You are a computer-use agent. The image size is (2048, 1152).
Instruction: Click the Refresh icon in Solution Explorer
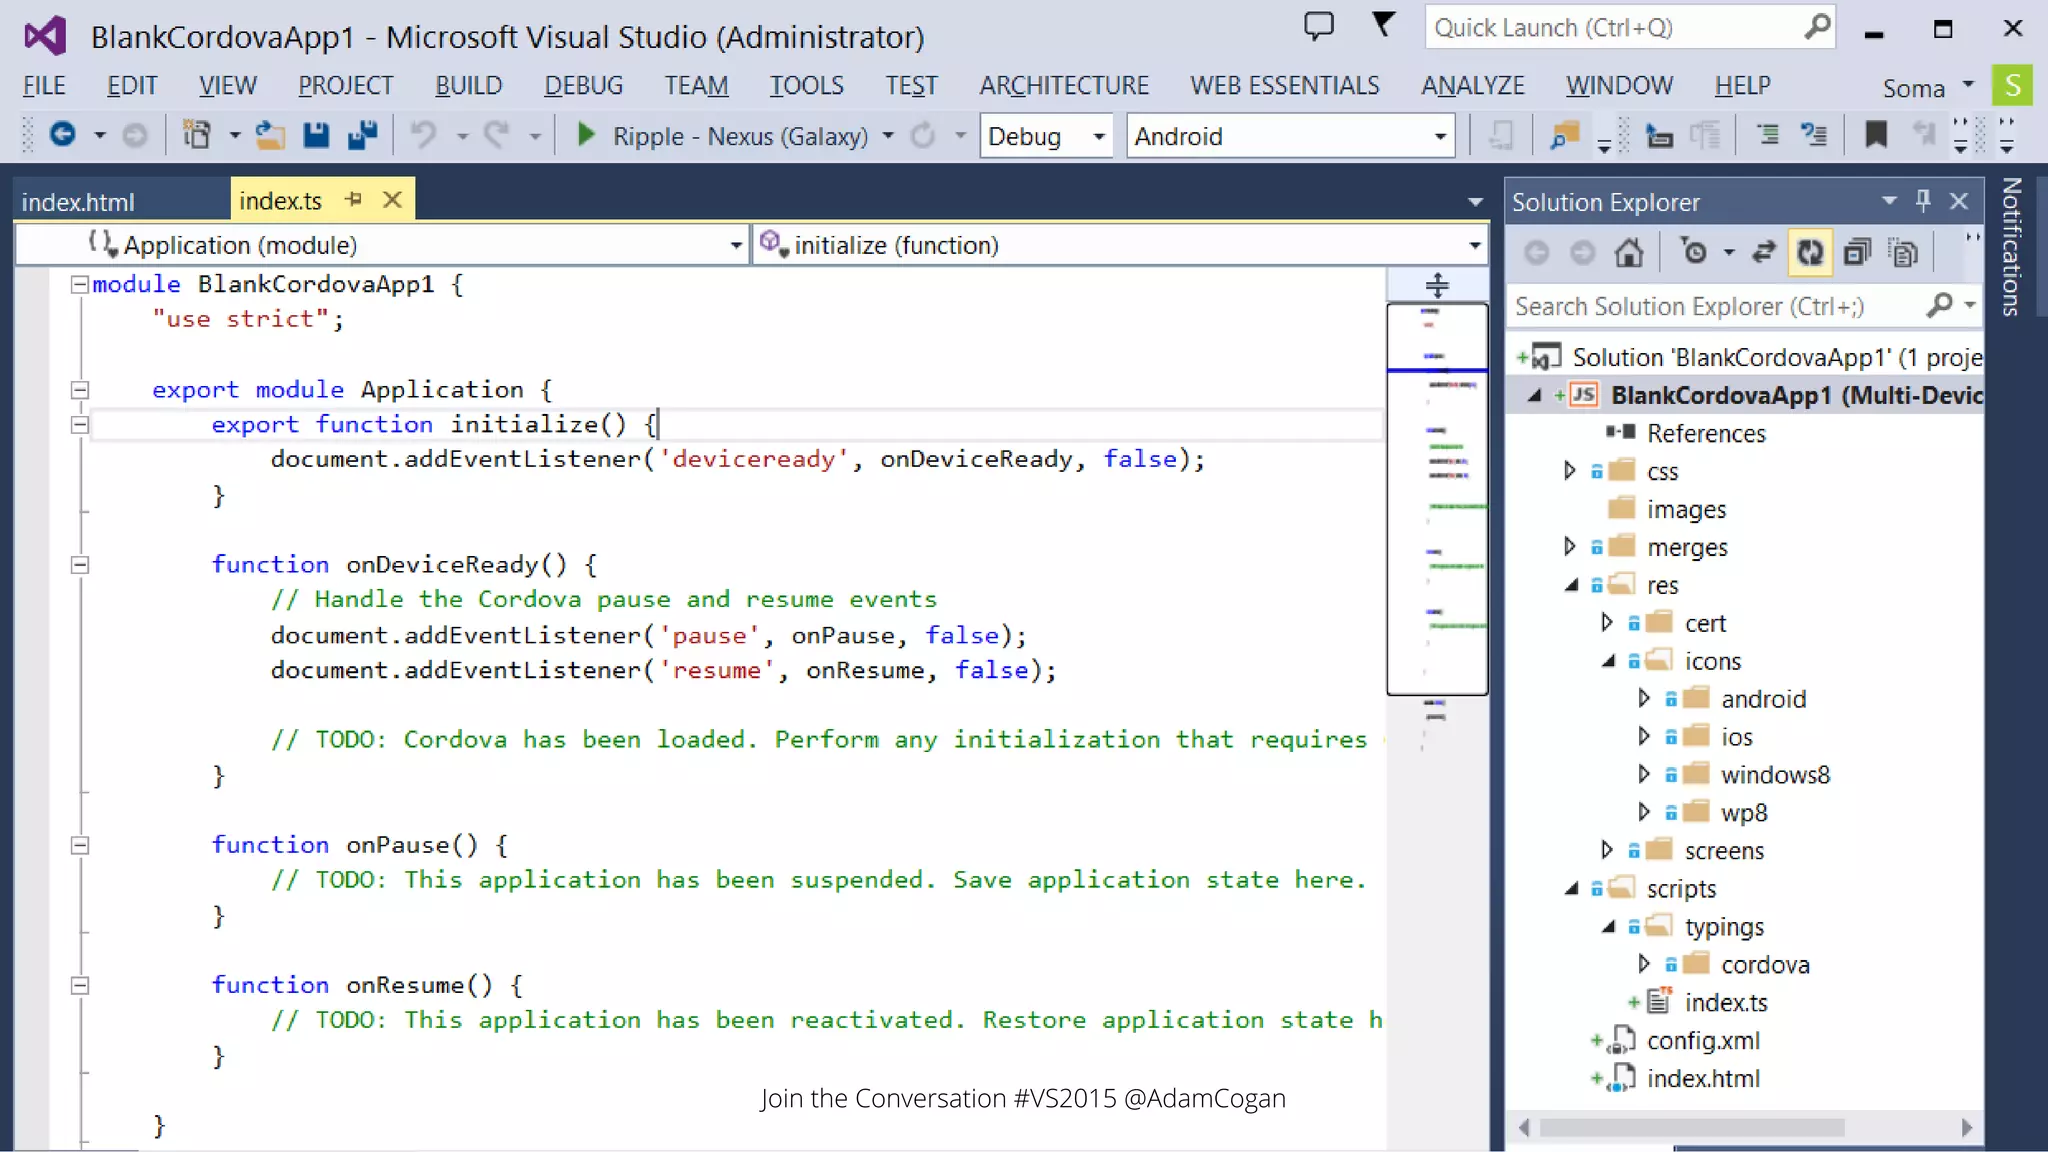[1810, 252]
